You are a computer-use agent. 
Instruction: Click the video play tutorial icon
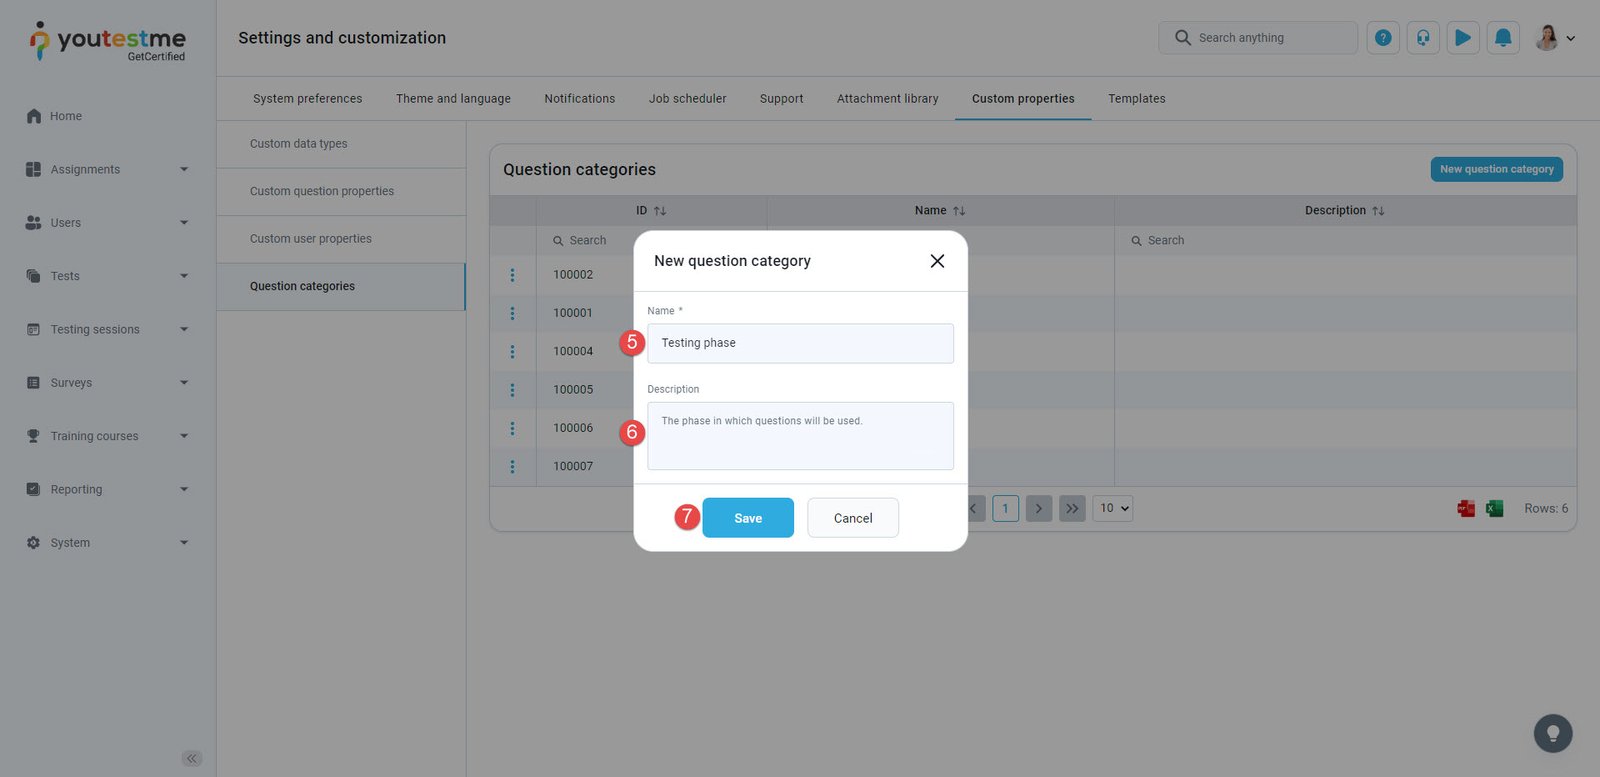1463,38
